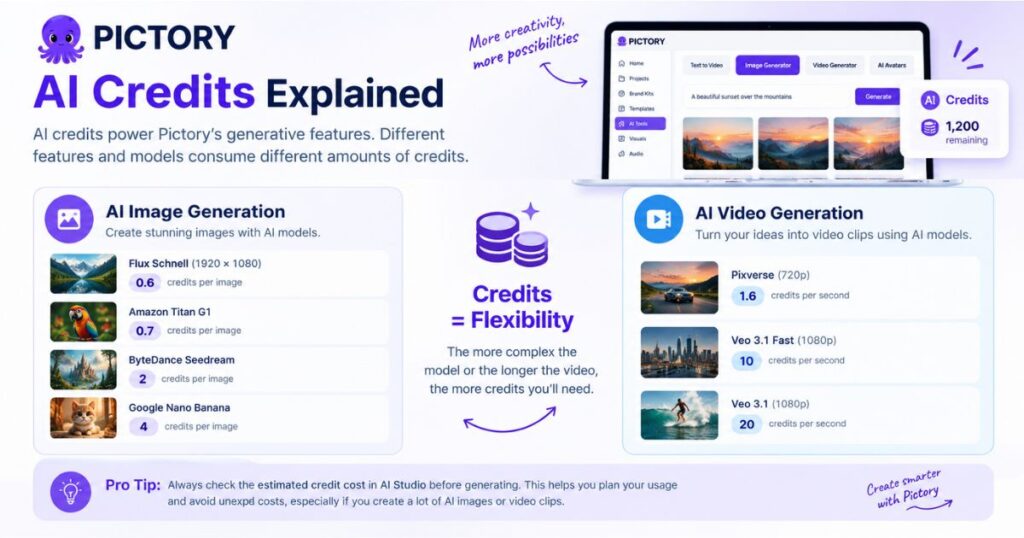Click the Home label in laptop sidebar
The width and height of the screenshot is (1024, 538).
pyautogui.click(x=637, y=63)
